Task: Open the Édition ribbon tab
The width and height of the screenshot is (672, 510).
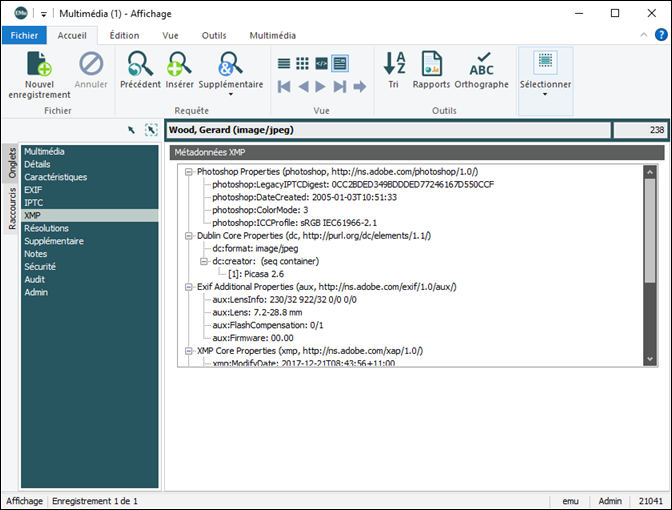Action: [x=124, y=35]
